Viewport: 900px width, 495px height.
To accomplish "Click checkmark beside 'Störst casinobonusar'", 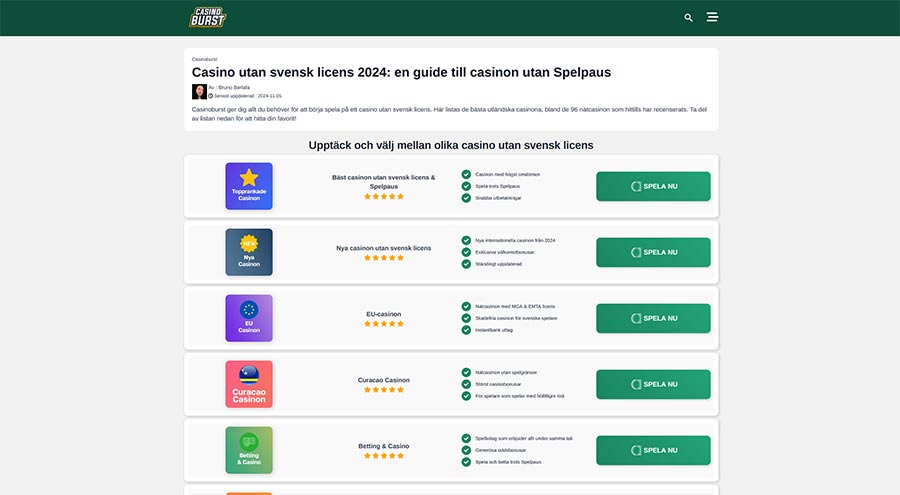I will (x=466, y=384).
